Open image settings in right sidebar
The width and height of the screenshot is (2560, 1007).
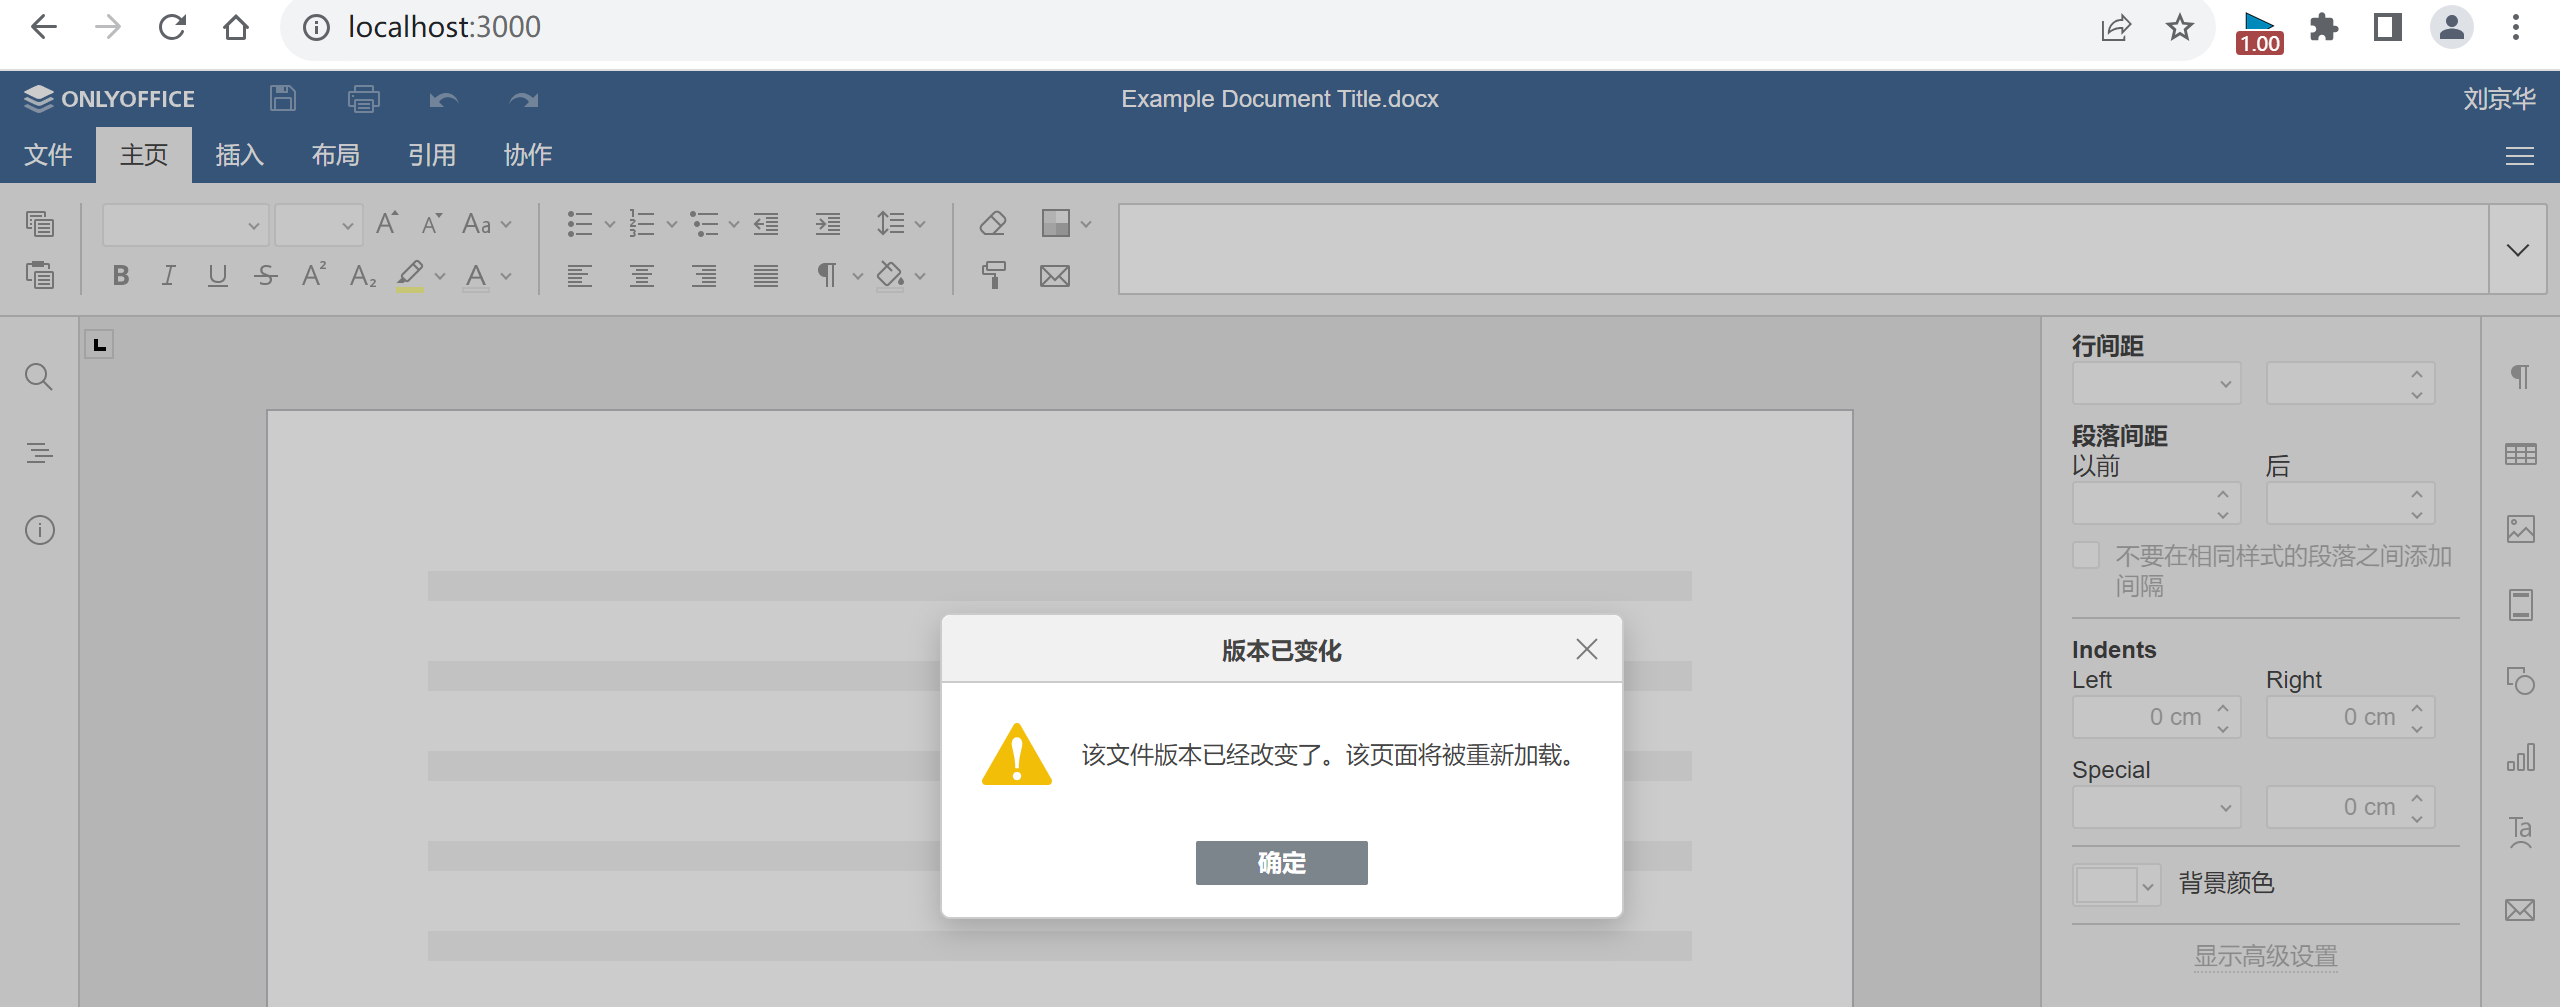tap(2520, 529)
